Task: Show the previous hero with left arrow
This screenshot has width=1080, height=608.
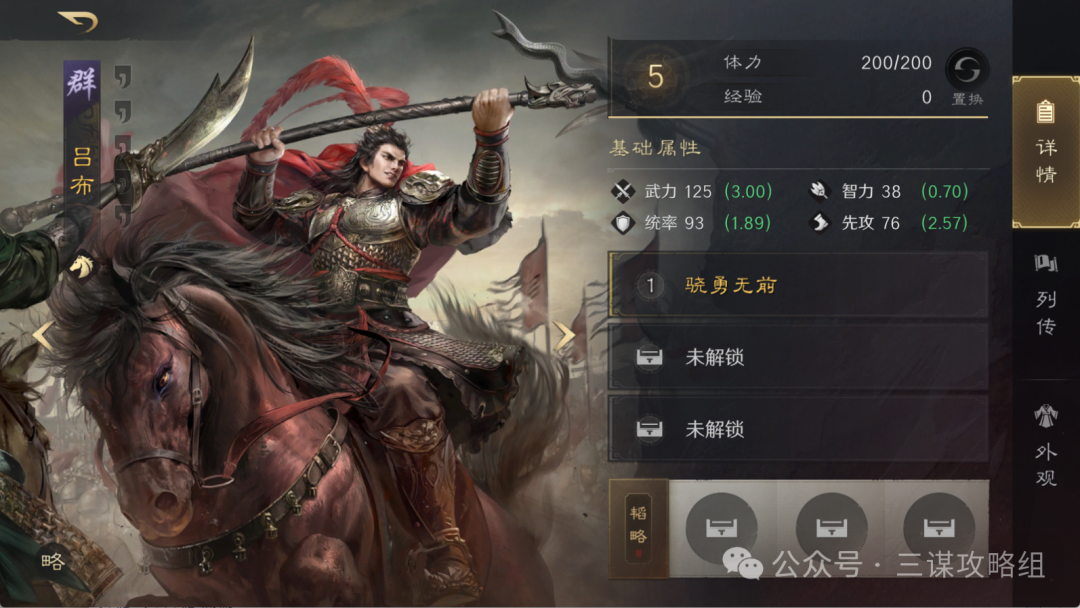Action: click(43, 336)
